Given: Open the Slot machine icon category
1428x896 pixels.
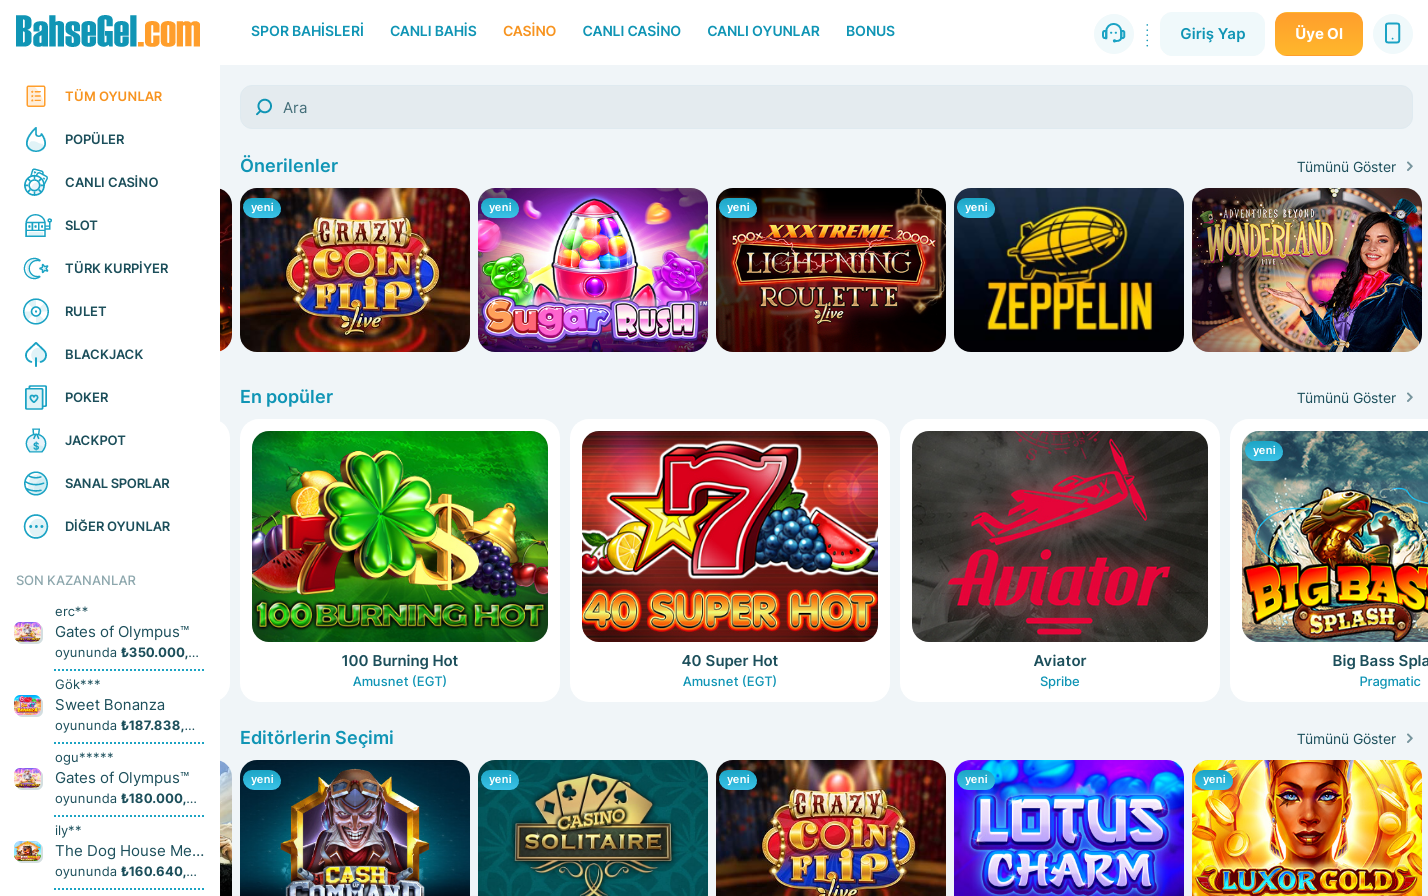Looking at the screenshot, I should [37, 226].
